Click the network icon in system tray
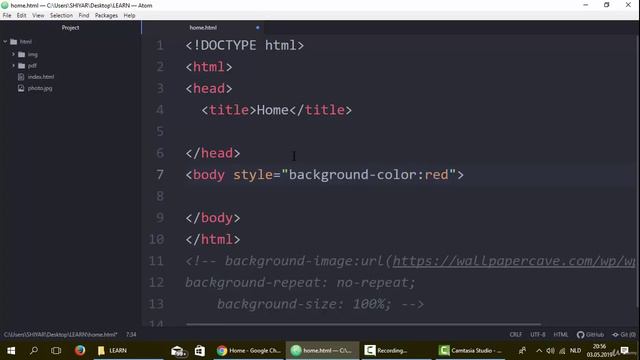Screen dimensions: 640x360 (x=562, y=351)
